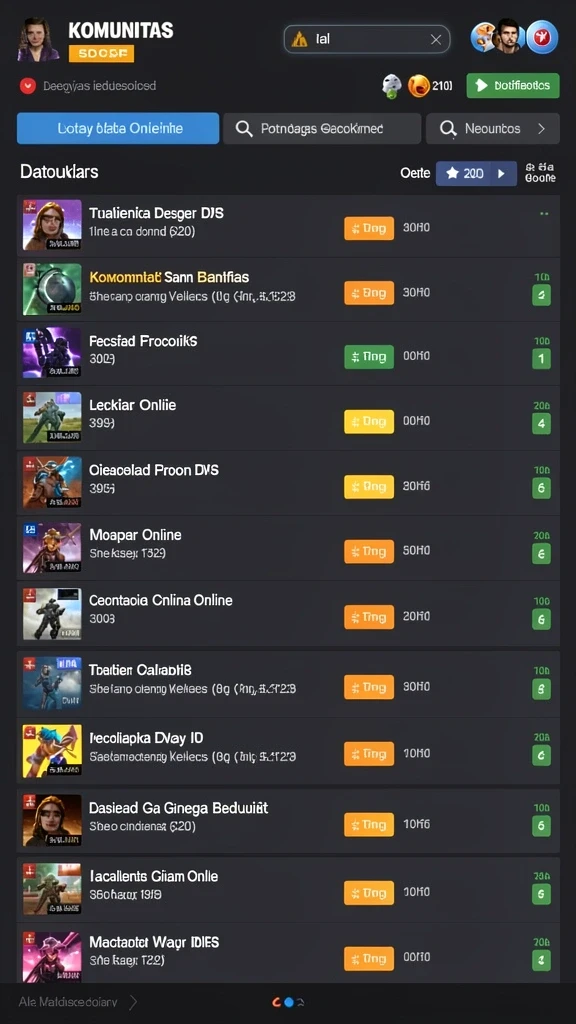Toggle the green badge on Moapar Online row
Screen dimensions: 576x1024
point(541,554)
